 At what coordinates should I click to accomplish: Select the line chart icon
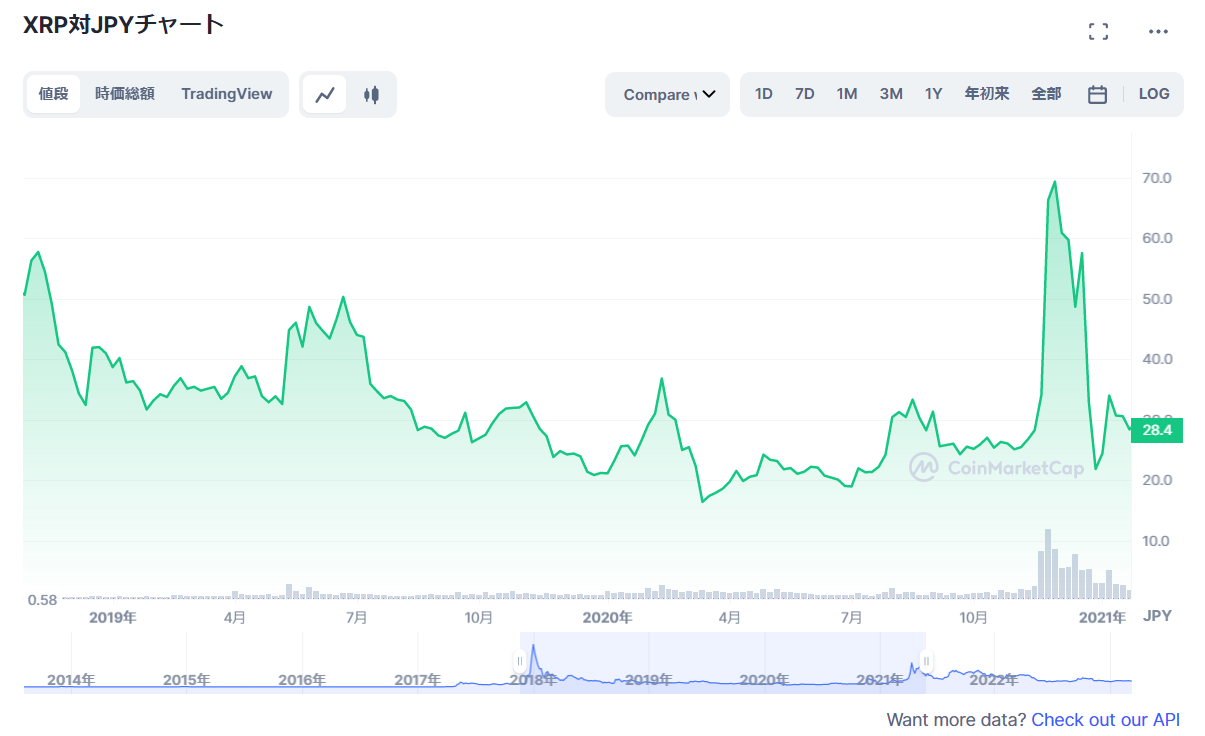[x=325, y=93]
